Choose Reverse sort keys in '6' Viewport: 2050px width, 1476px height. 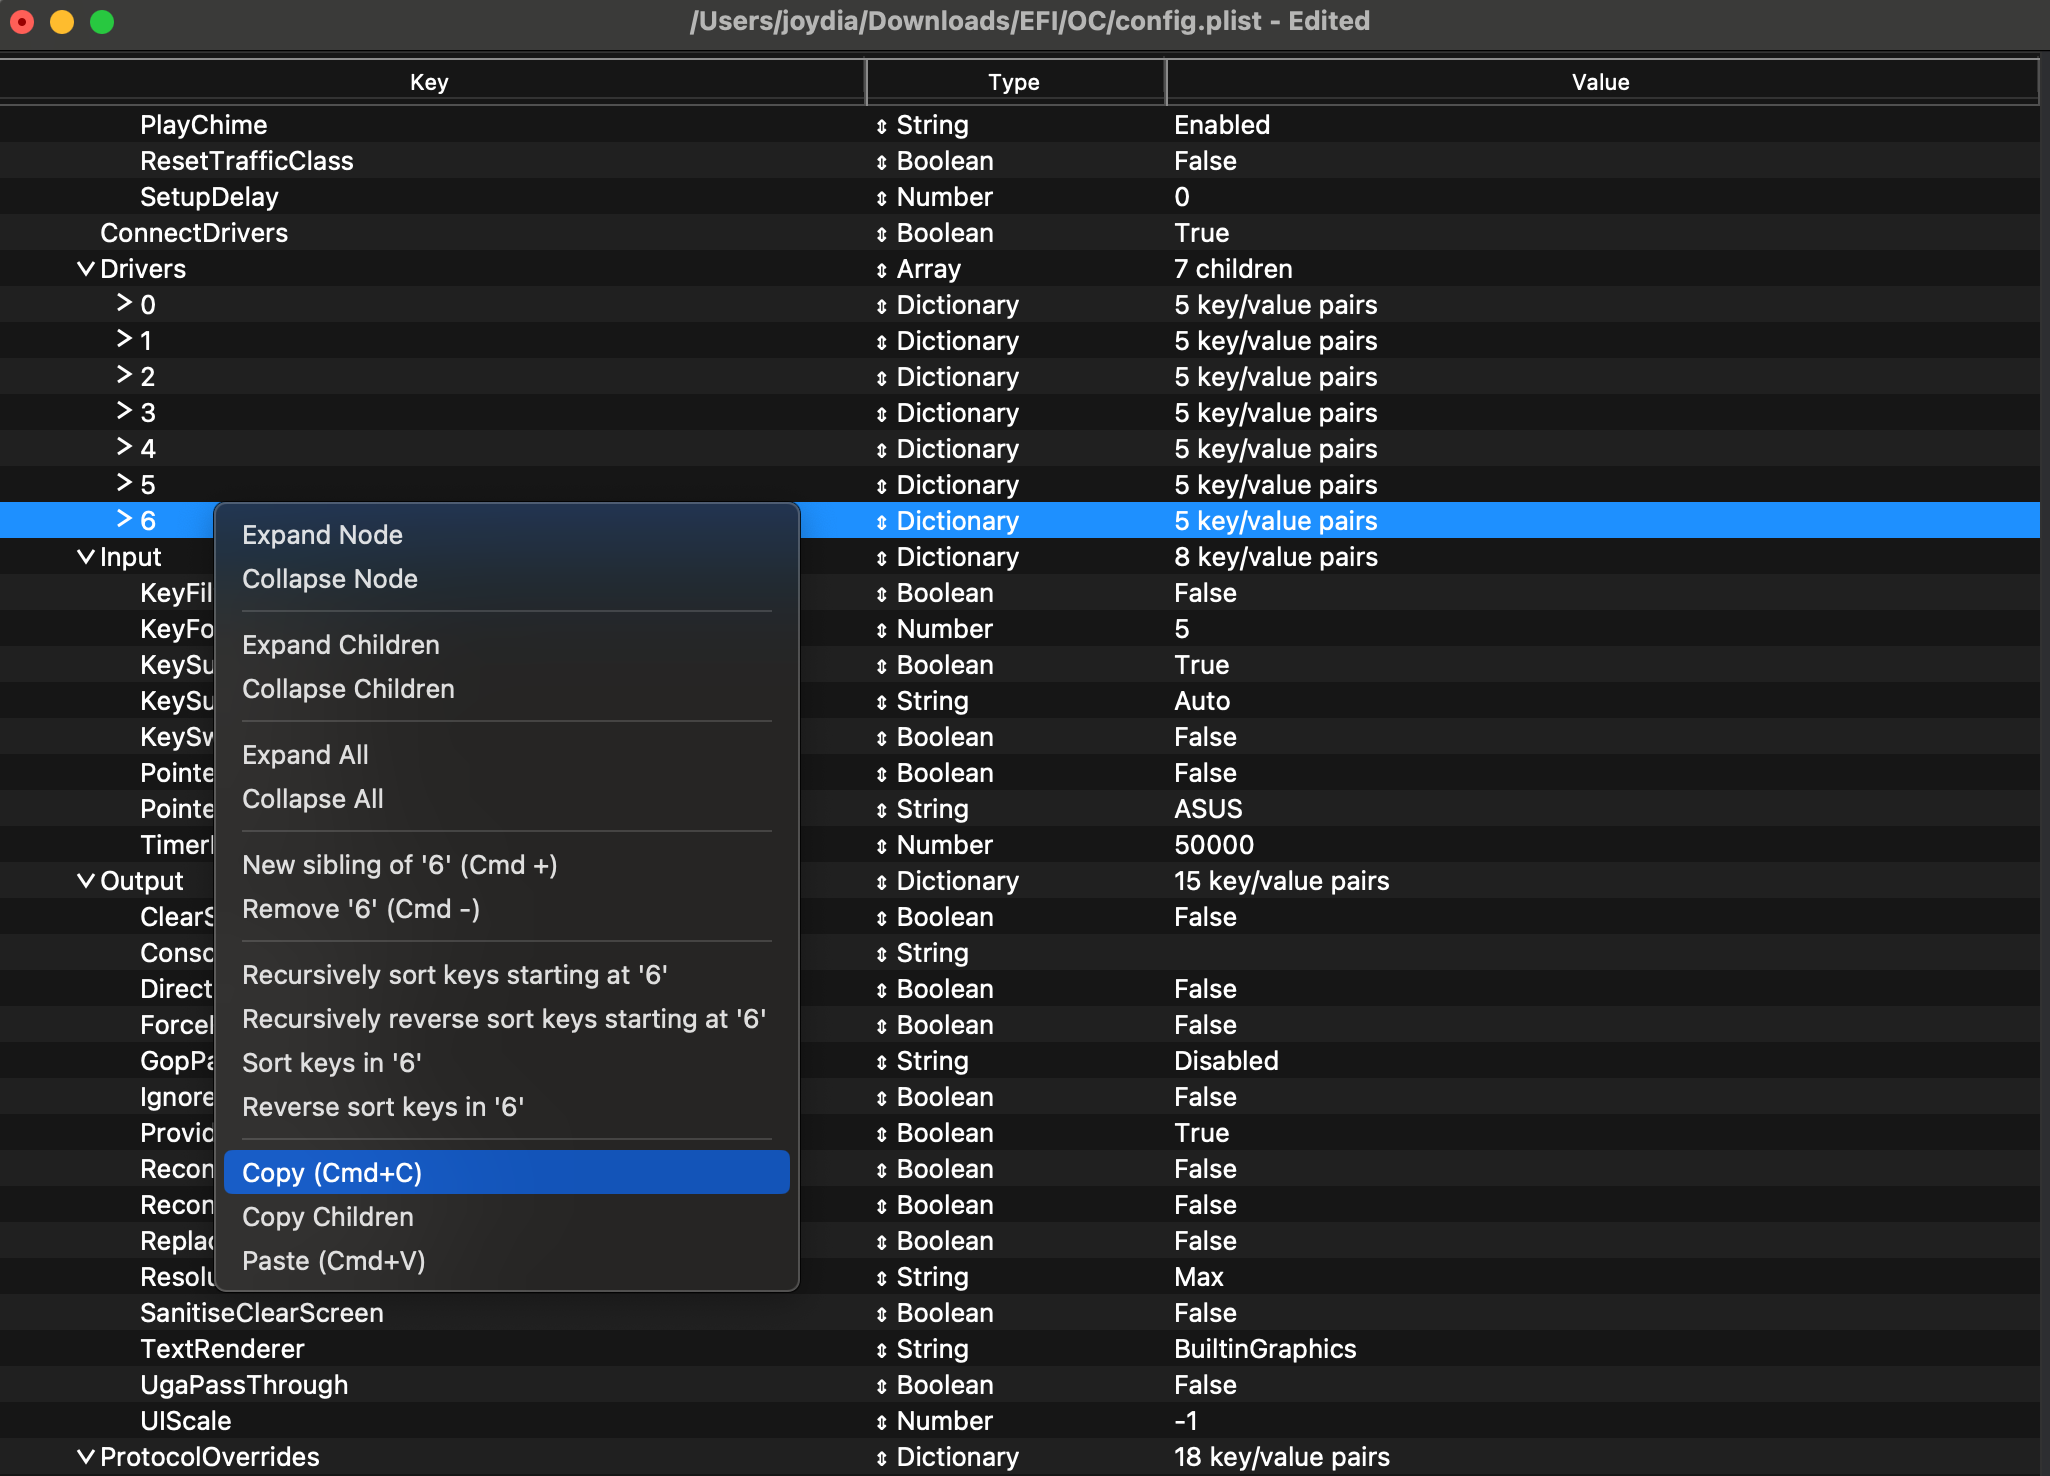506,1107
